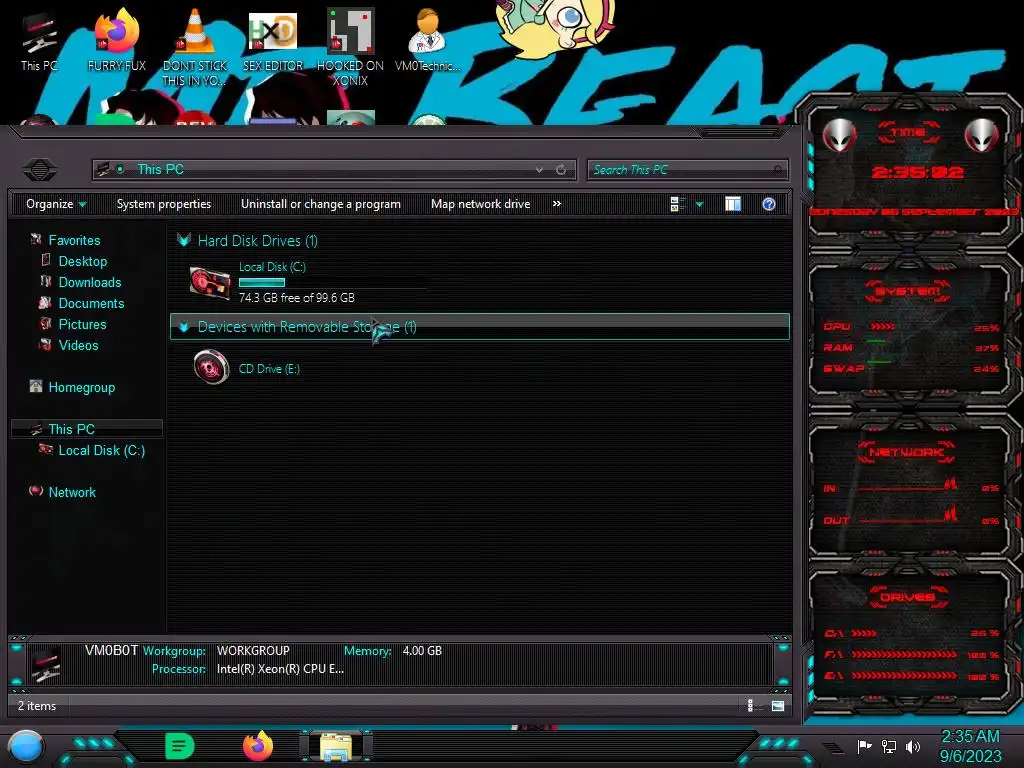Switch to large icons view in status bar
The height and width of the screenshot is (768, 1024).
pos(778,705)
